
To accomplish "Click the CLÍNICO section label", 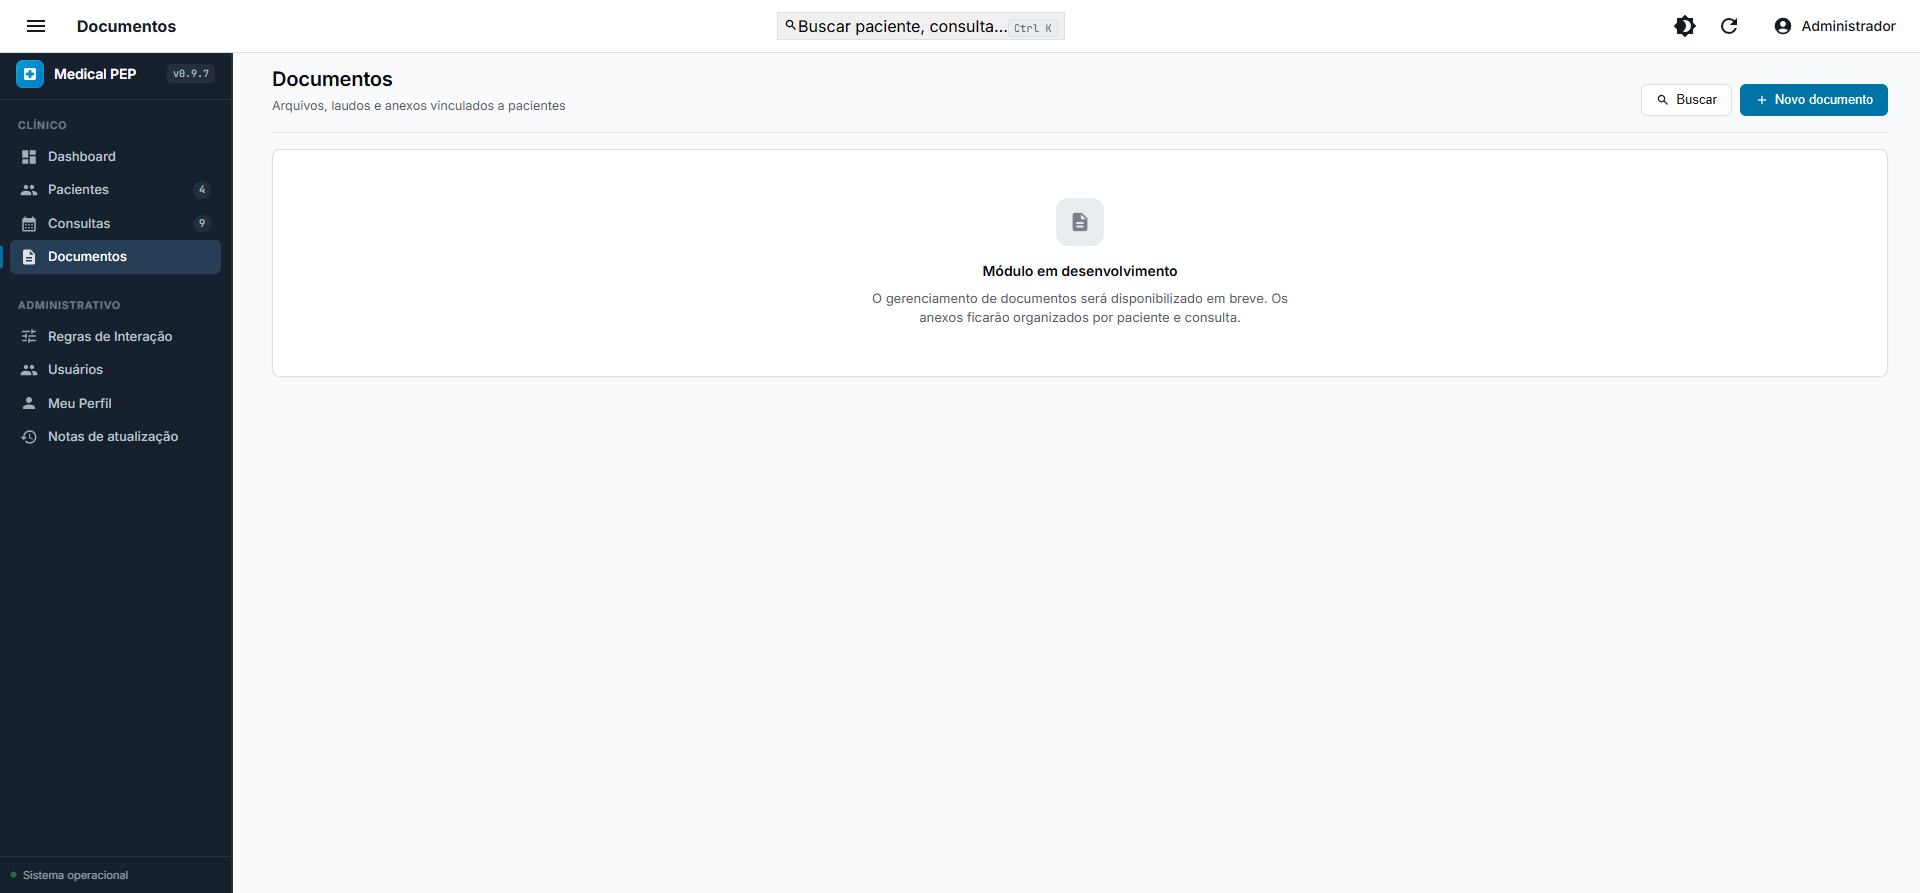I will (42, 125).
